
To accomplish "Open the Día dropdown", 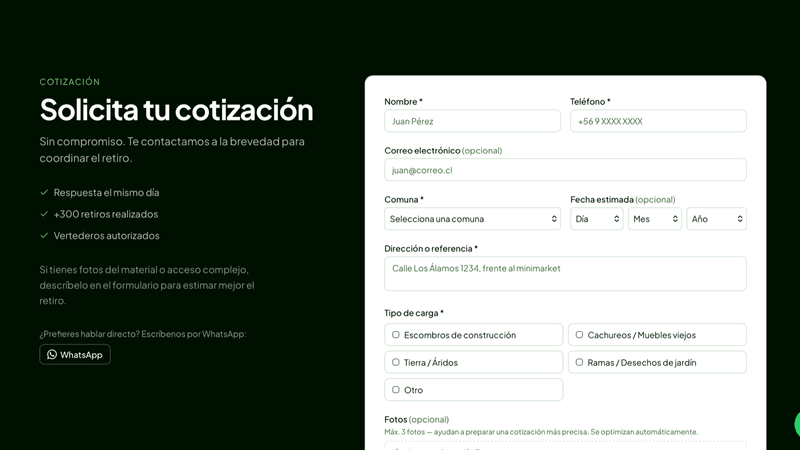I will [596, 219].
